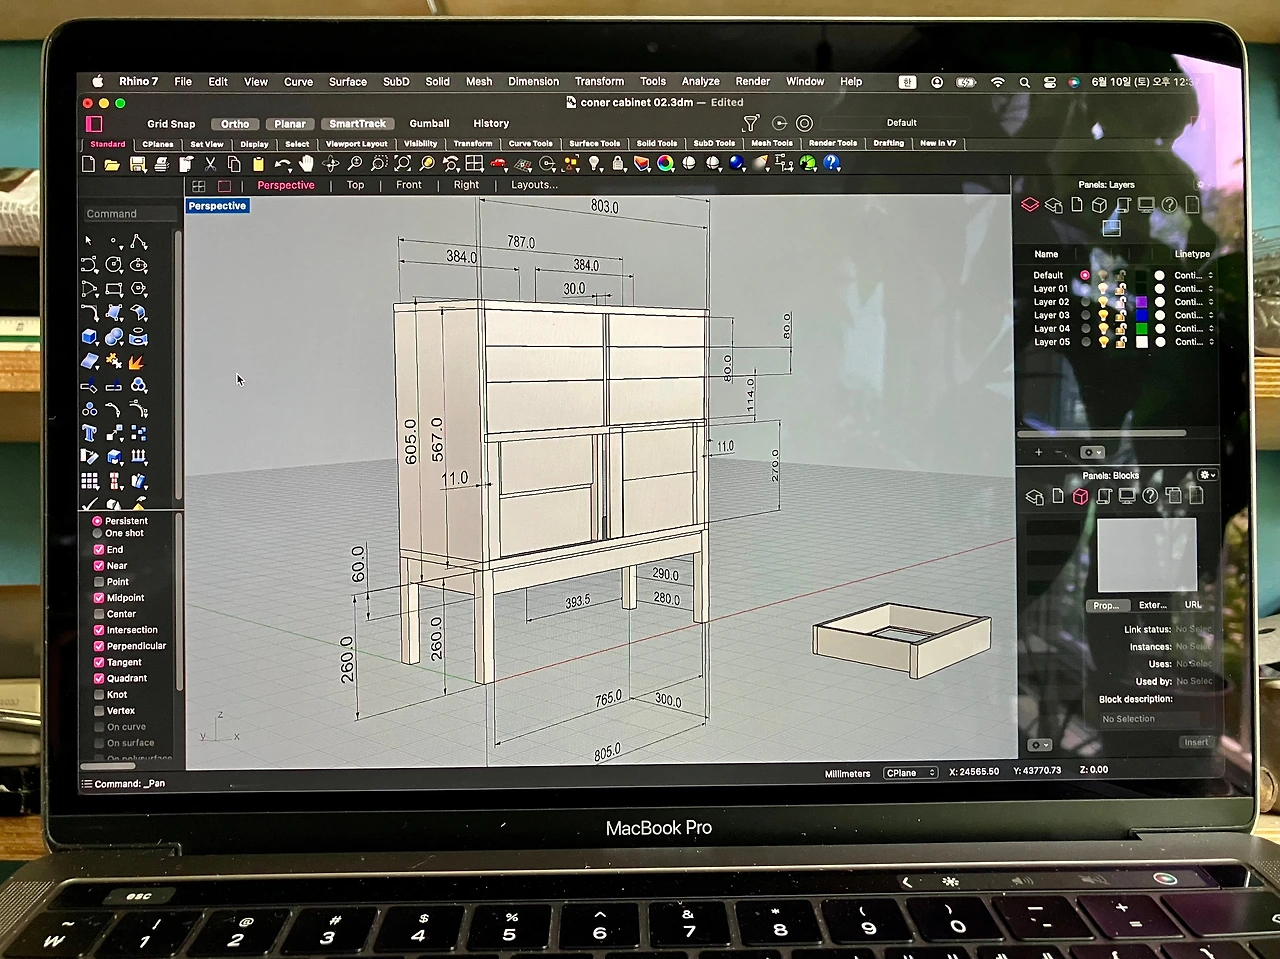
Task: Open the Blocks panel pink cube icon
Action: click(1080, 496)
